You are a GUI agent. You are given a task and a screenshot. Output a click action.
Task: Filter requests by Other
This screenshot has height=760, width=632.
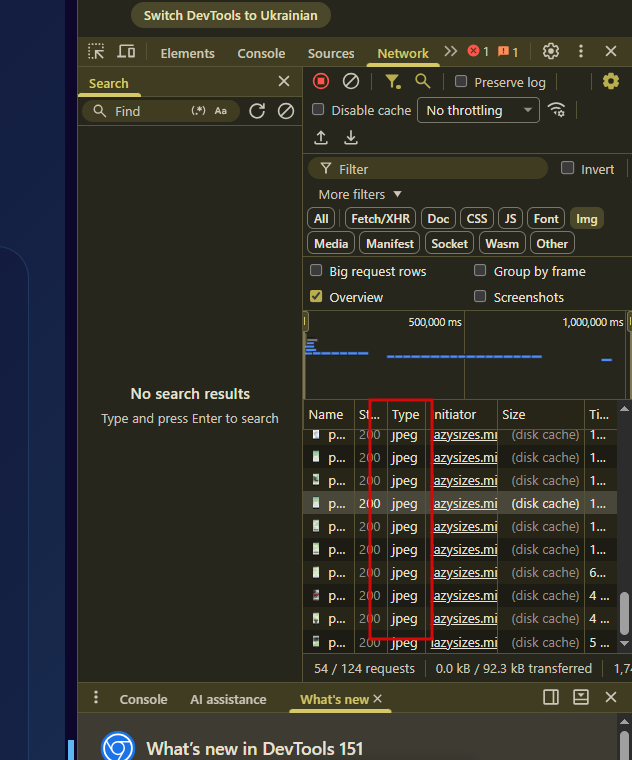point(552,243)
